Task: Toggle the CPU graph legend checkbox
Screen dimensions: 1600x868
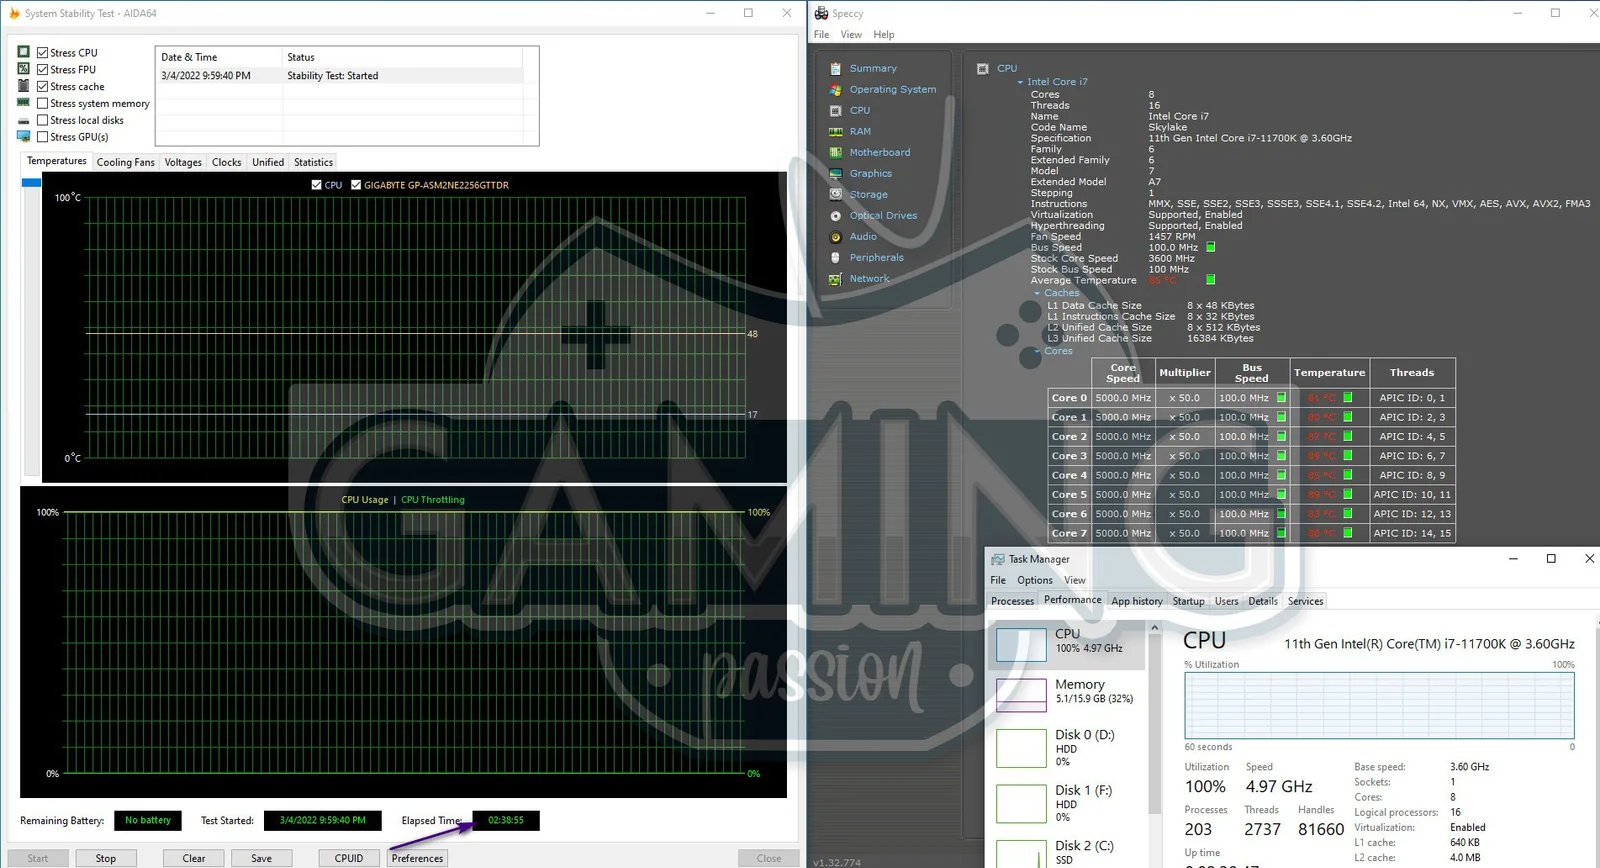Action: 316,185
